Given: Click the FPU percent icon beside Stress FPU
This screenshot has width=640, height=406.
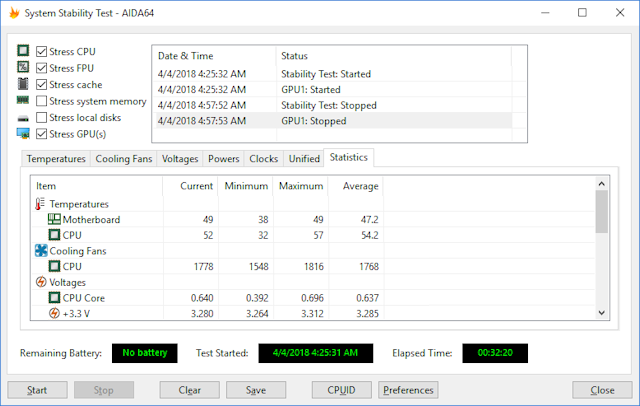Looking at the screenshot, I should 23,67.
